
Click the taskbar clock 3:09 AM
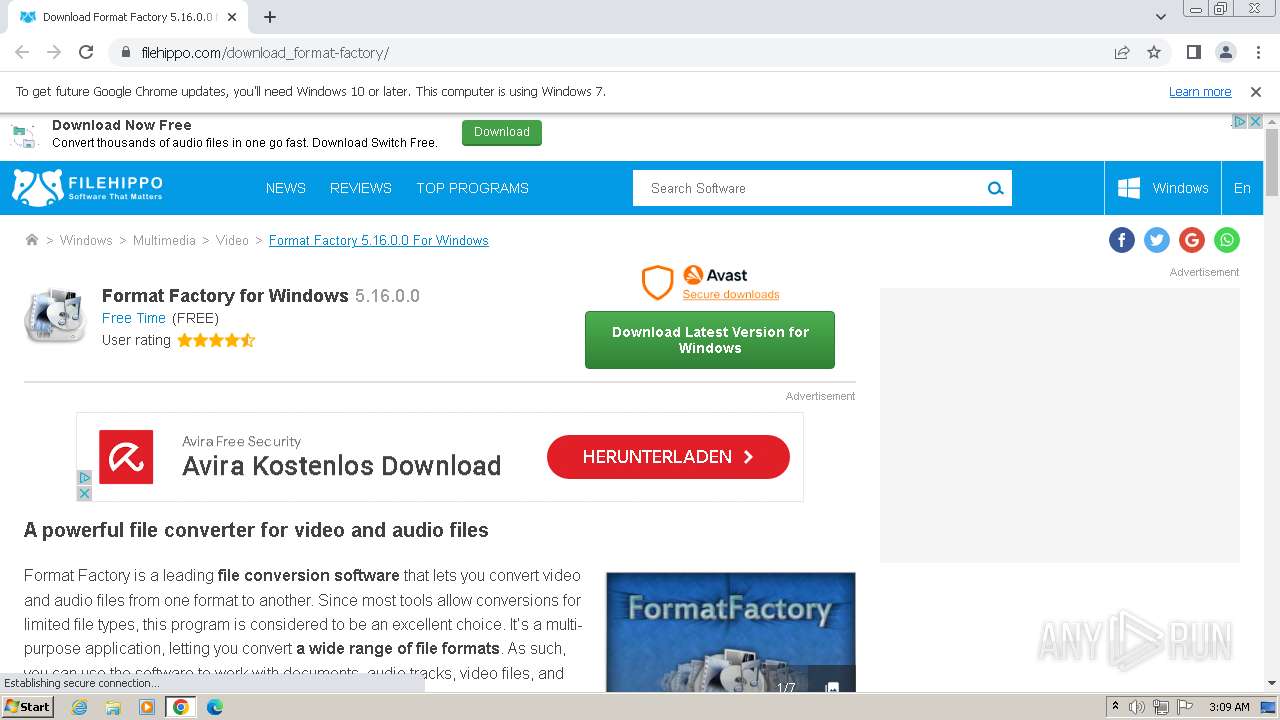tap(1229, 707)
